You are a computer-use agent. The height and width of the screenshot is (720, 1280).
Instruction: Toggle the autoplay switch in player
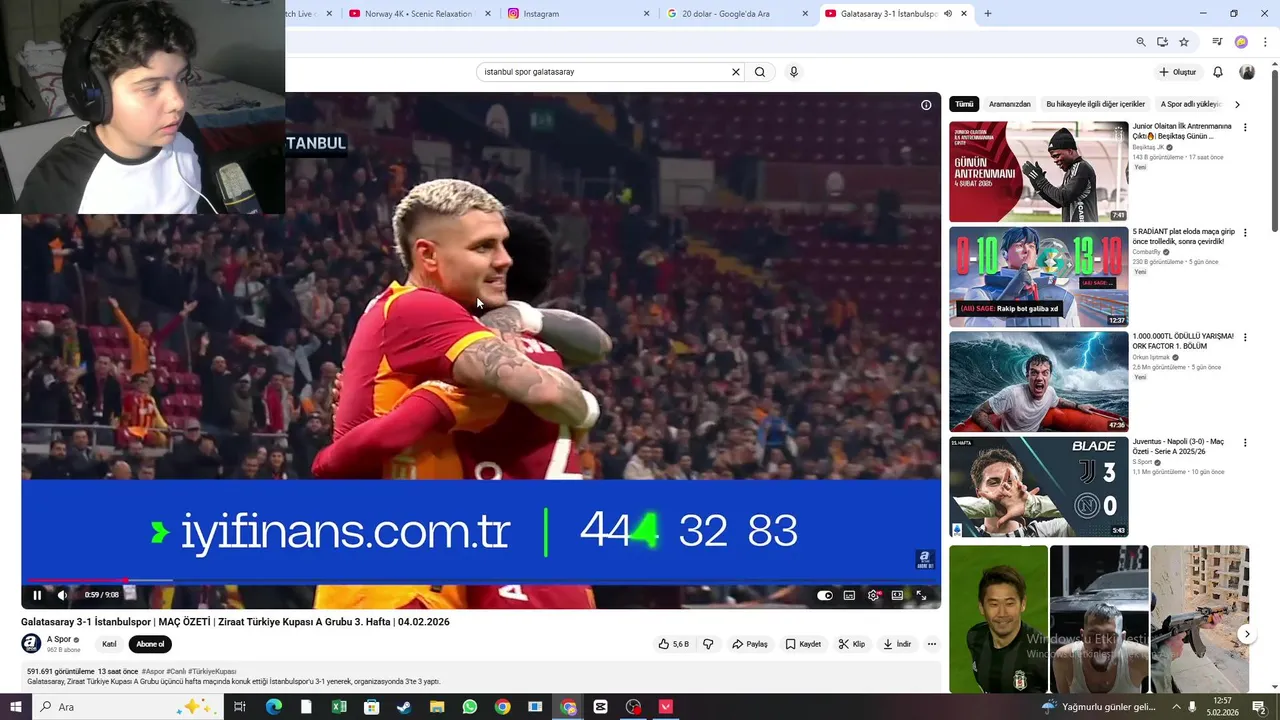point(825,595)
